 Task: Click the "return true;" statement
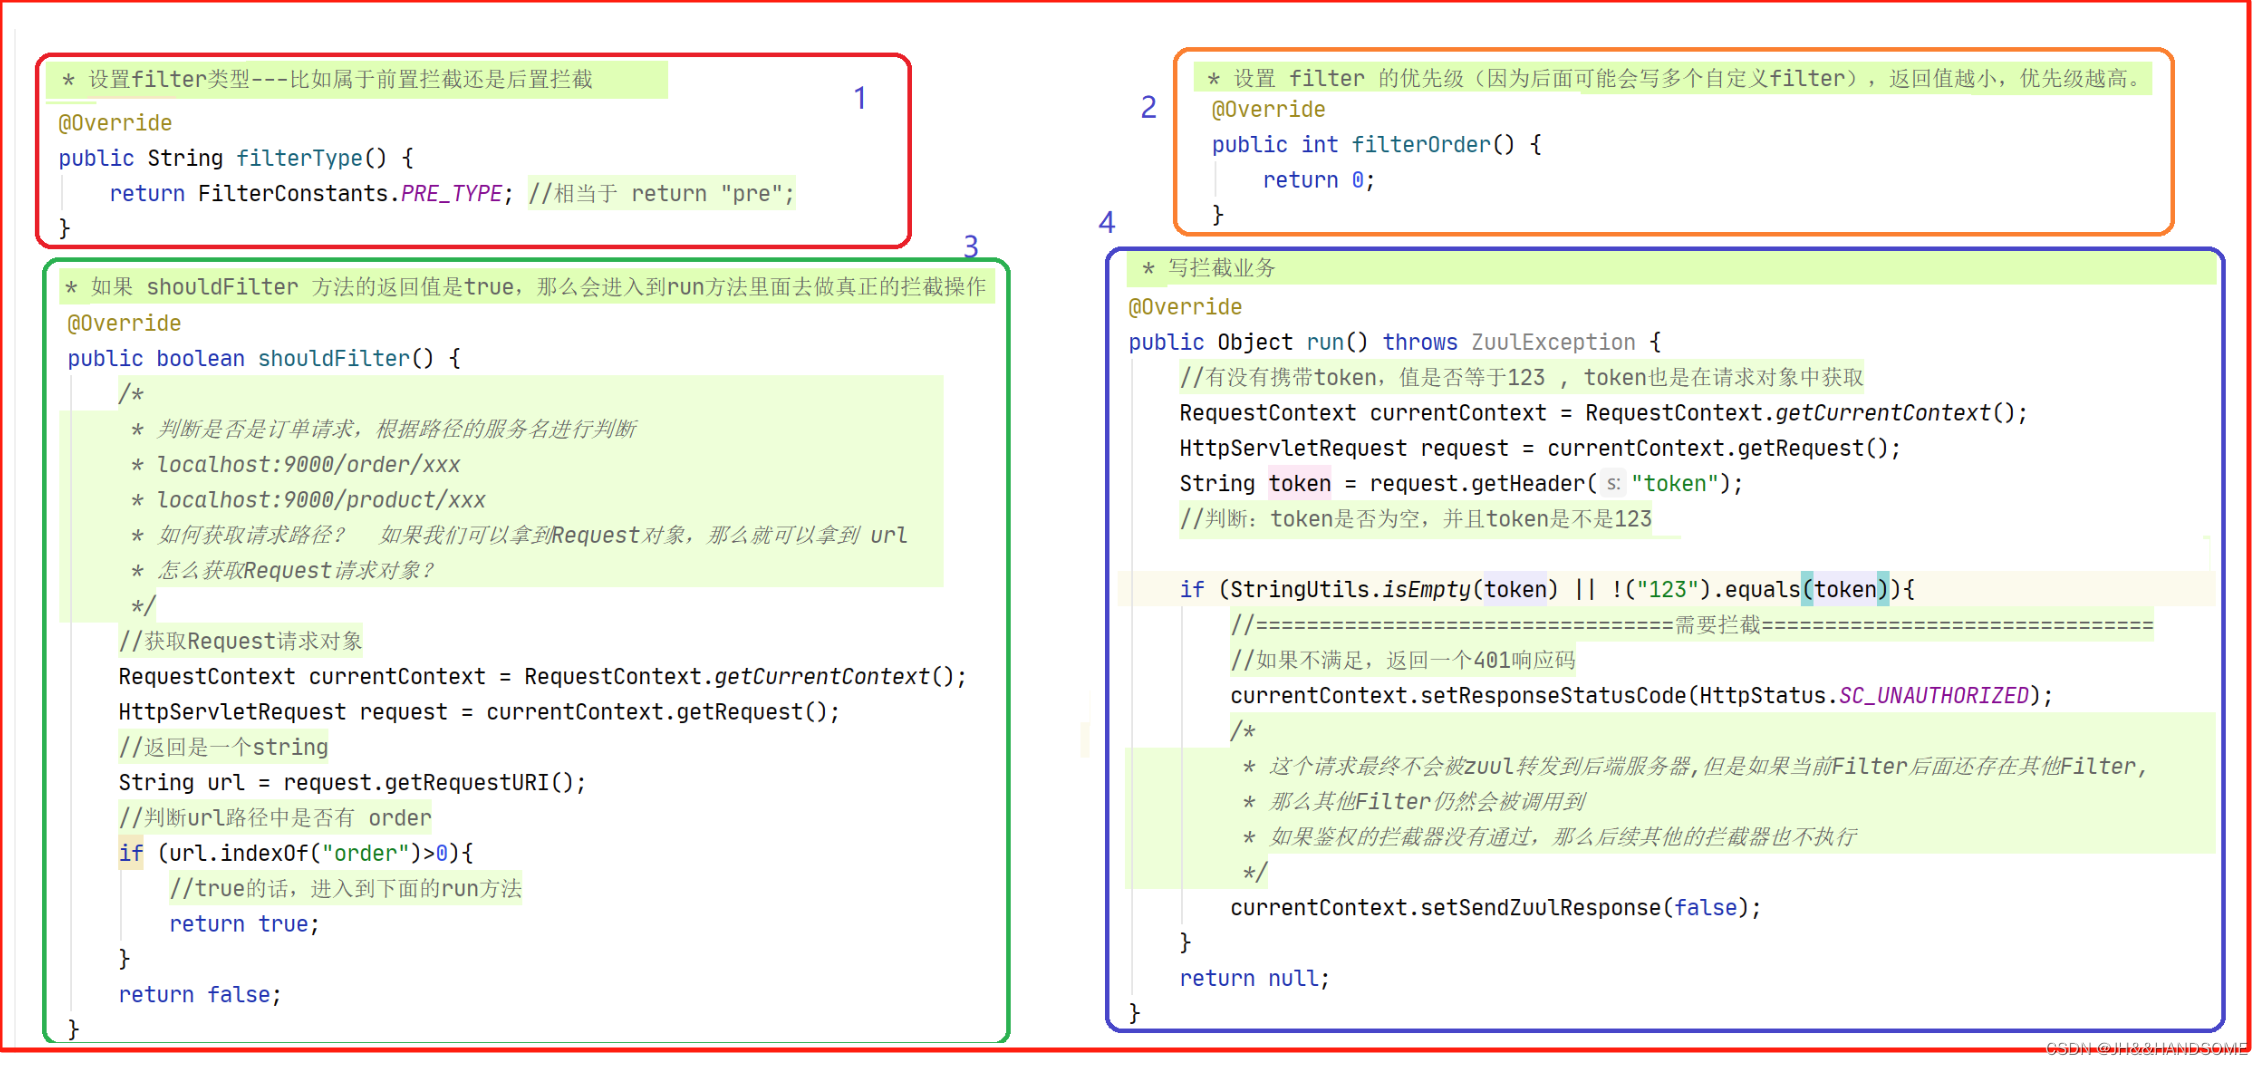coord(244,924)
